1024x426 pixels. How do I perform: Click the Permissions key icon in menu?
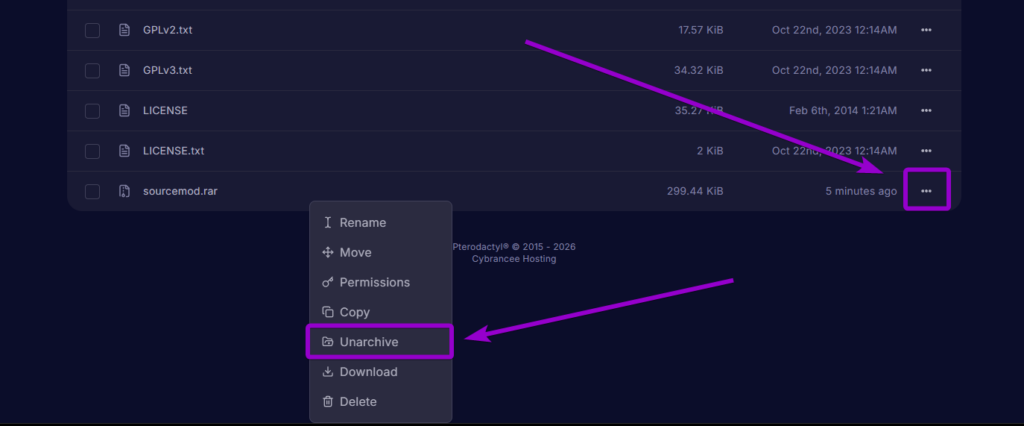coord(328,282)
